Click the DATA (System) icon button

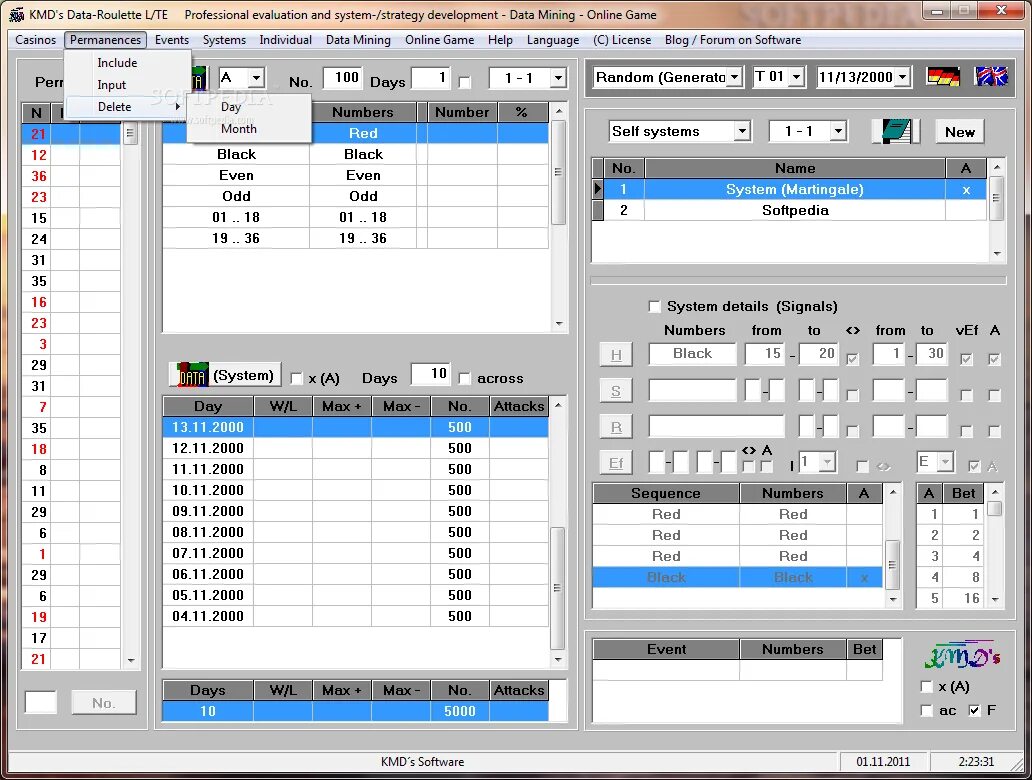(x=225, y=375)
